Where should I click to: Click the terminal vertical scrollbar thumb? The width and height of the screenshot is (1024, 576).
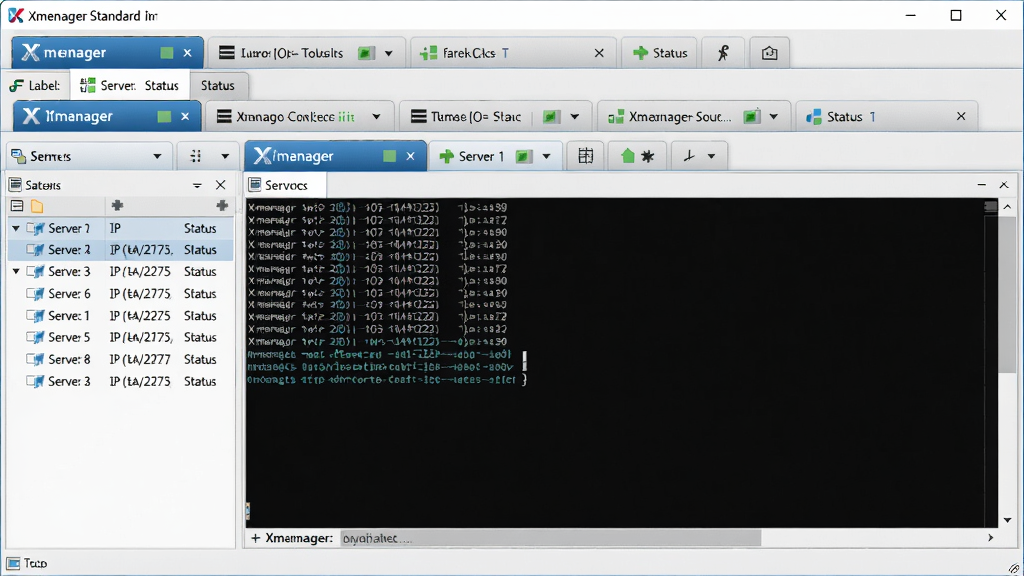pyautogui.click(x=1007, y=294)
